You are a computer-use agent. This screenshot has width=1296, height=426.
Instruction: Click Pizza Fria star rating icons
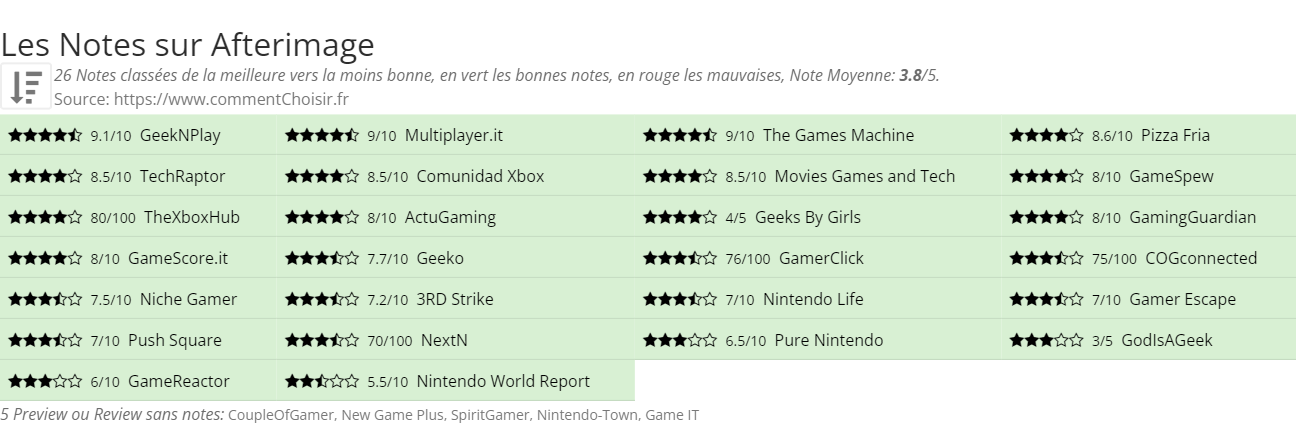pyautogui.click(x=1046, y=135)
